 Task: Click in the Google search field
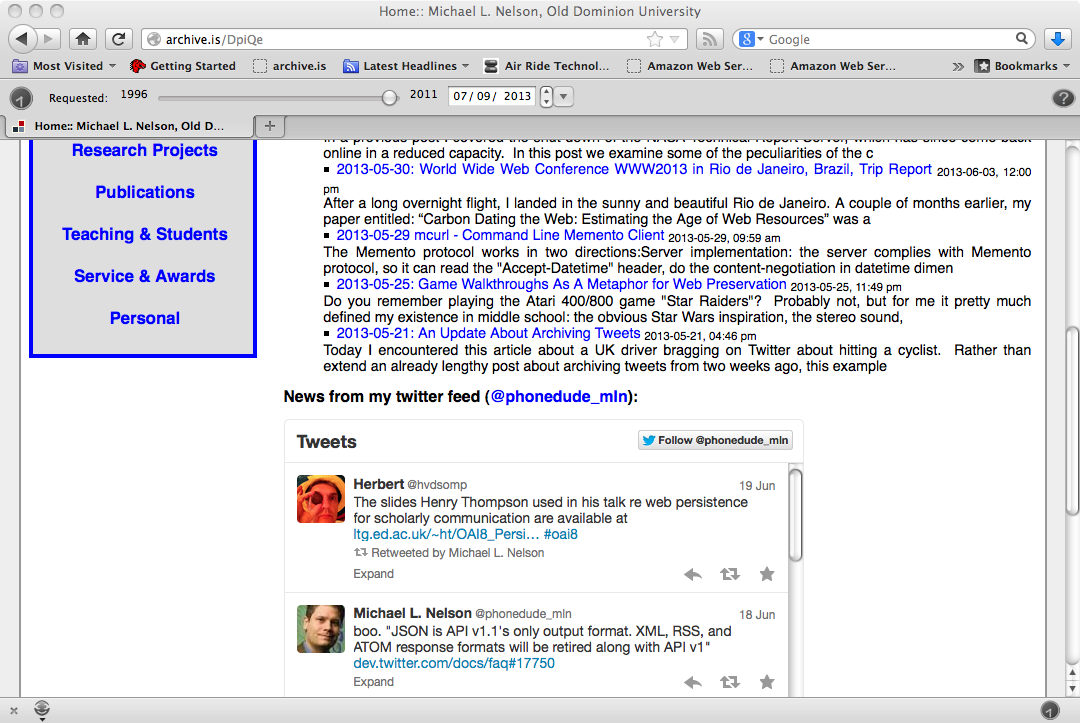889,39
